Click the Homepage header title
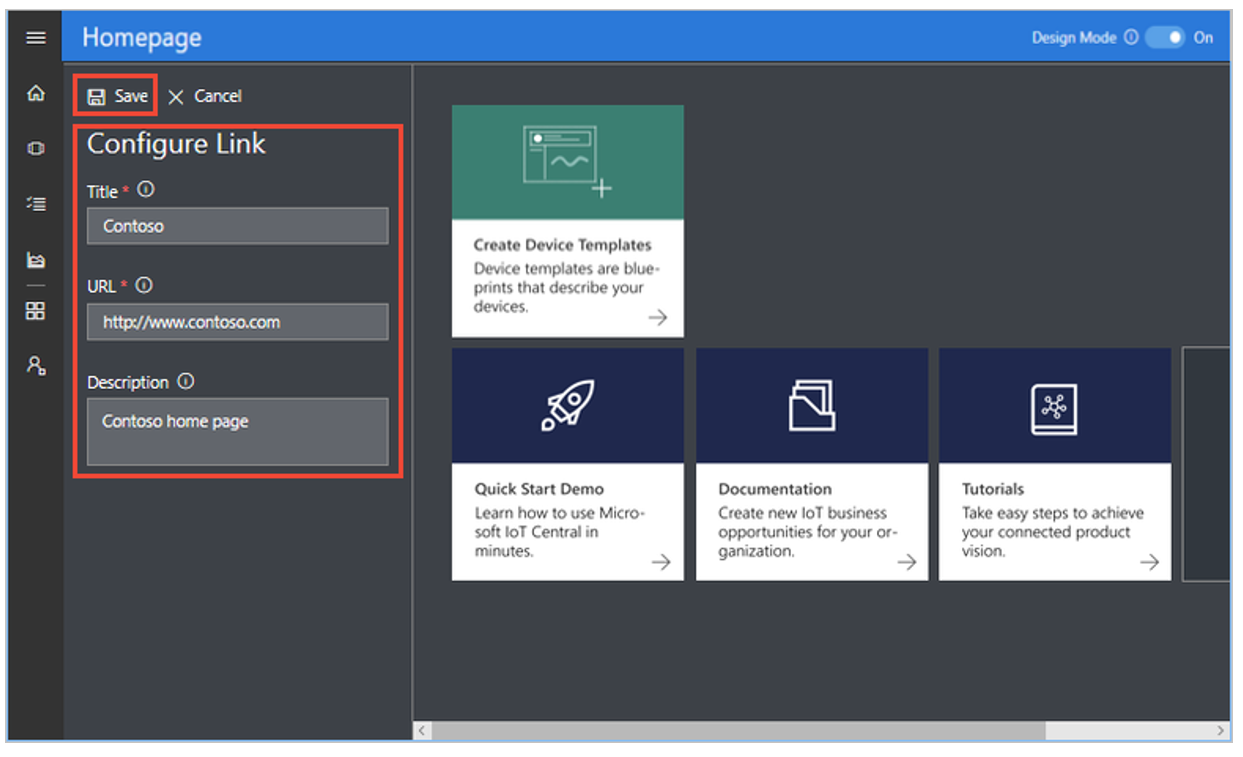Image resolution: width=1243 pixels, height=757 pixels. click(142, 38)
